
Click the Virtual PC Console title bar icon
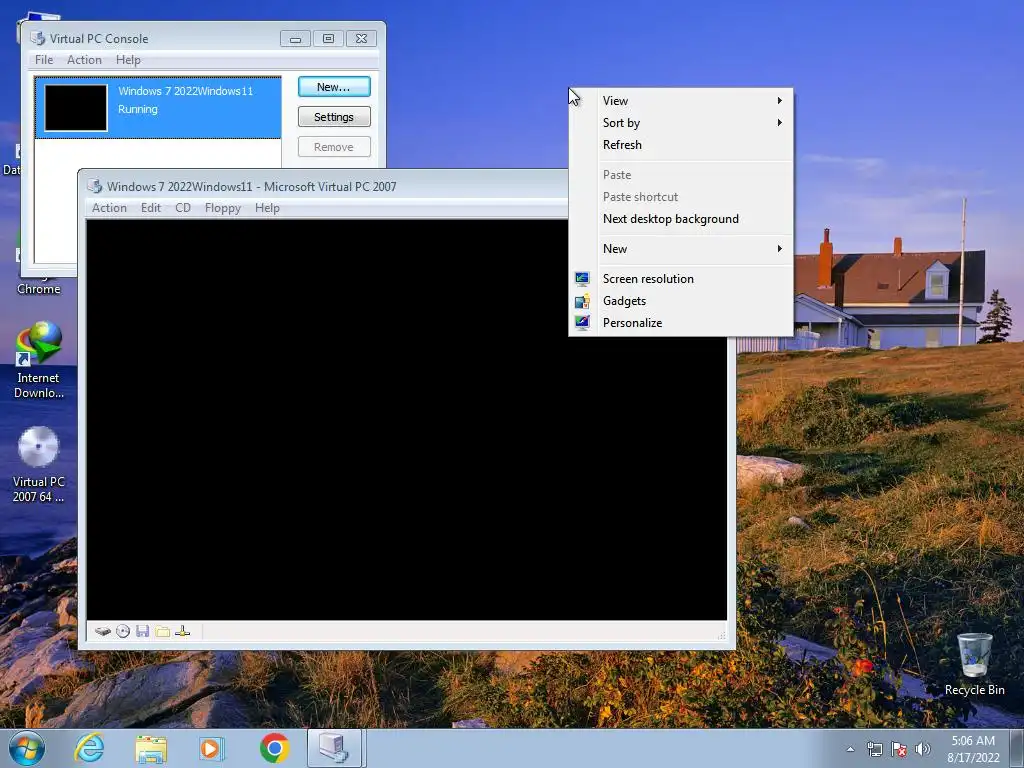(x=38, y=39)
